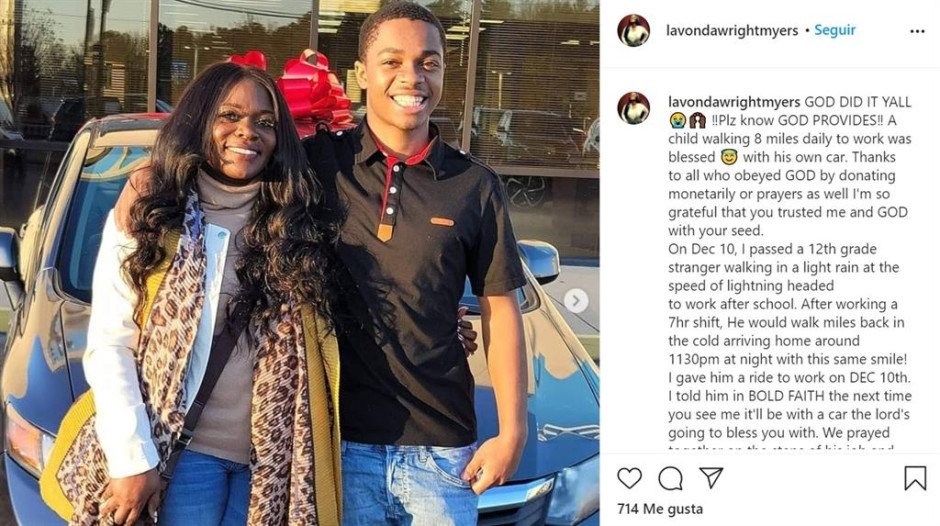
Task: Save the post with the bookmark icon
Action: (915, 478)
